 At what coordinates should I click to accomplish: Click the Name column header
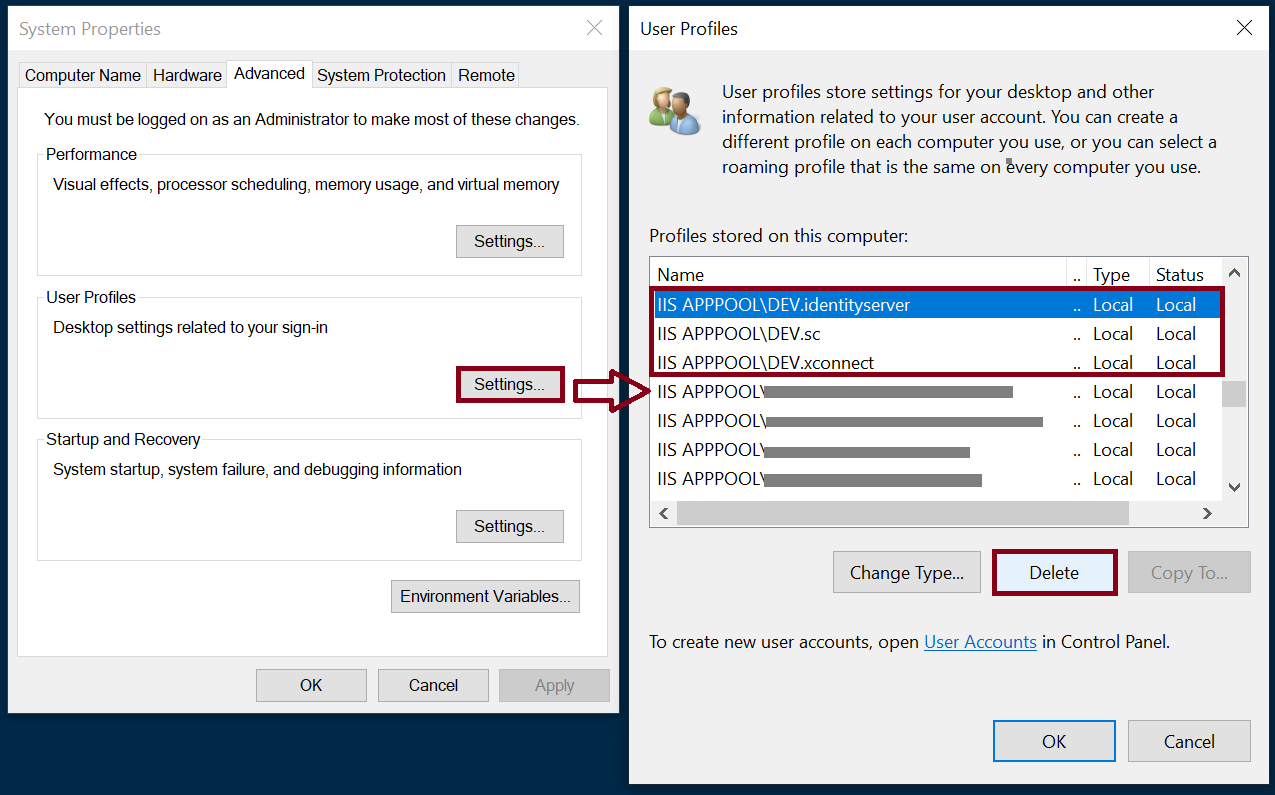coord(860,274)
